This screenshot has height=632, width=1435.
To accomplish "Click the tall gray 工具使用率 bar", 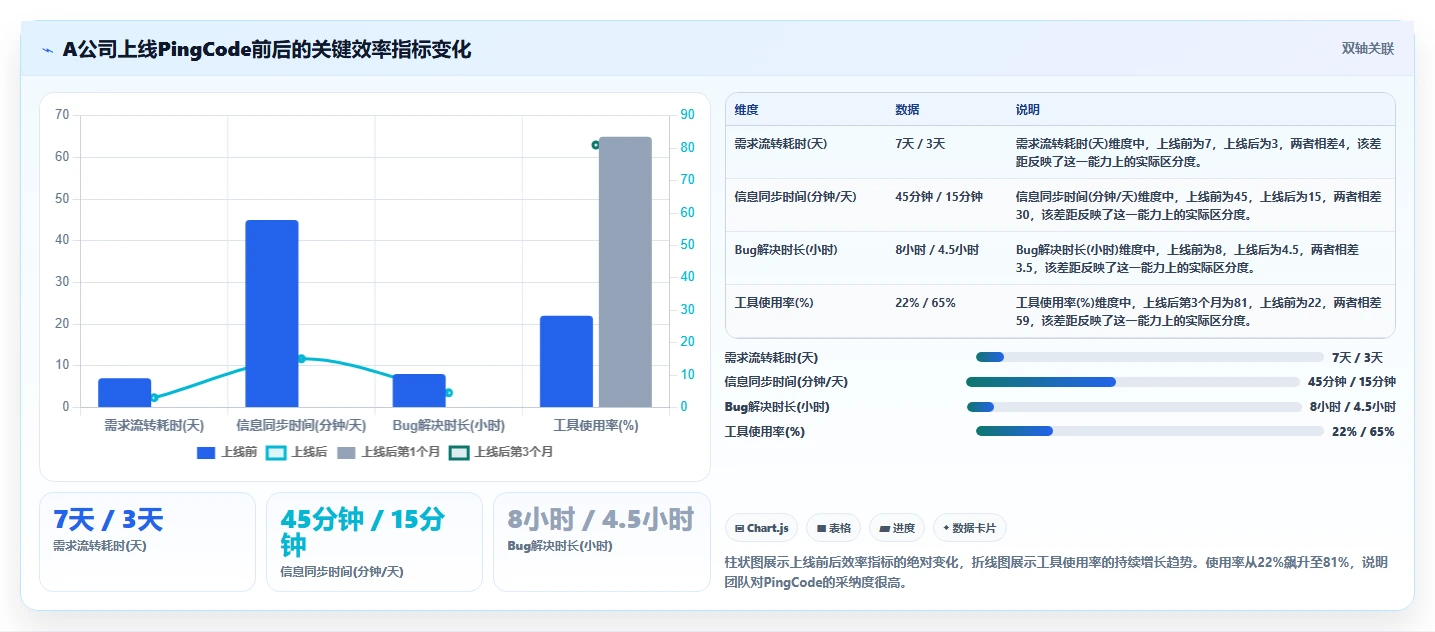I will 625,272.
